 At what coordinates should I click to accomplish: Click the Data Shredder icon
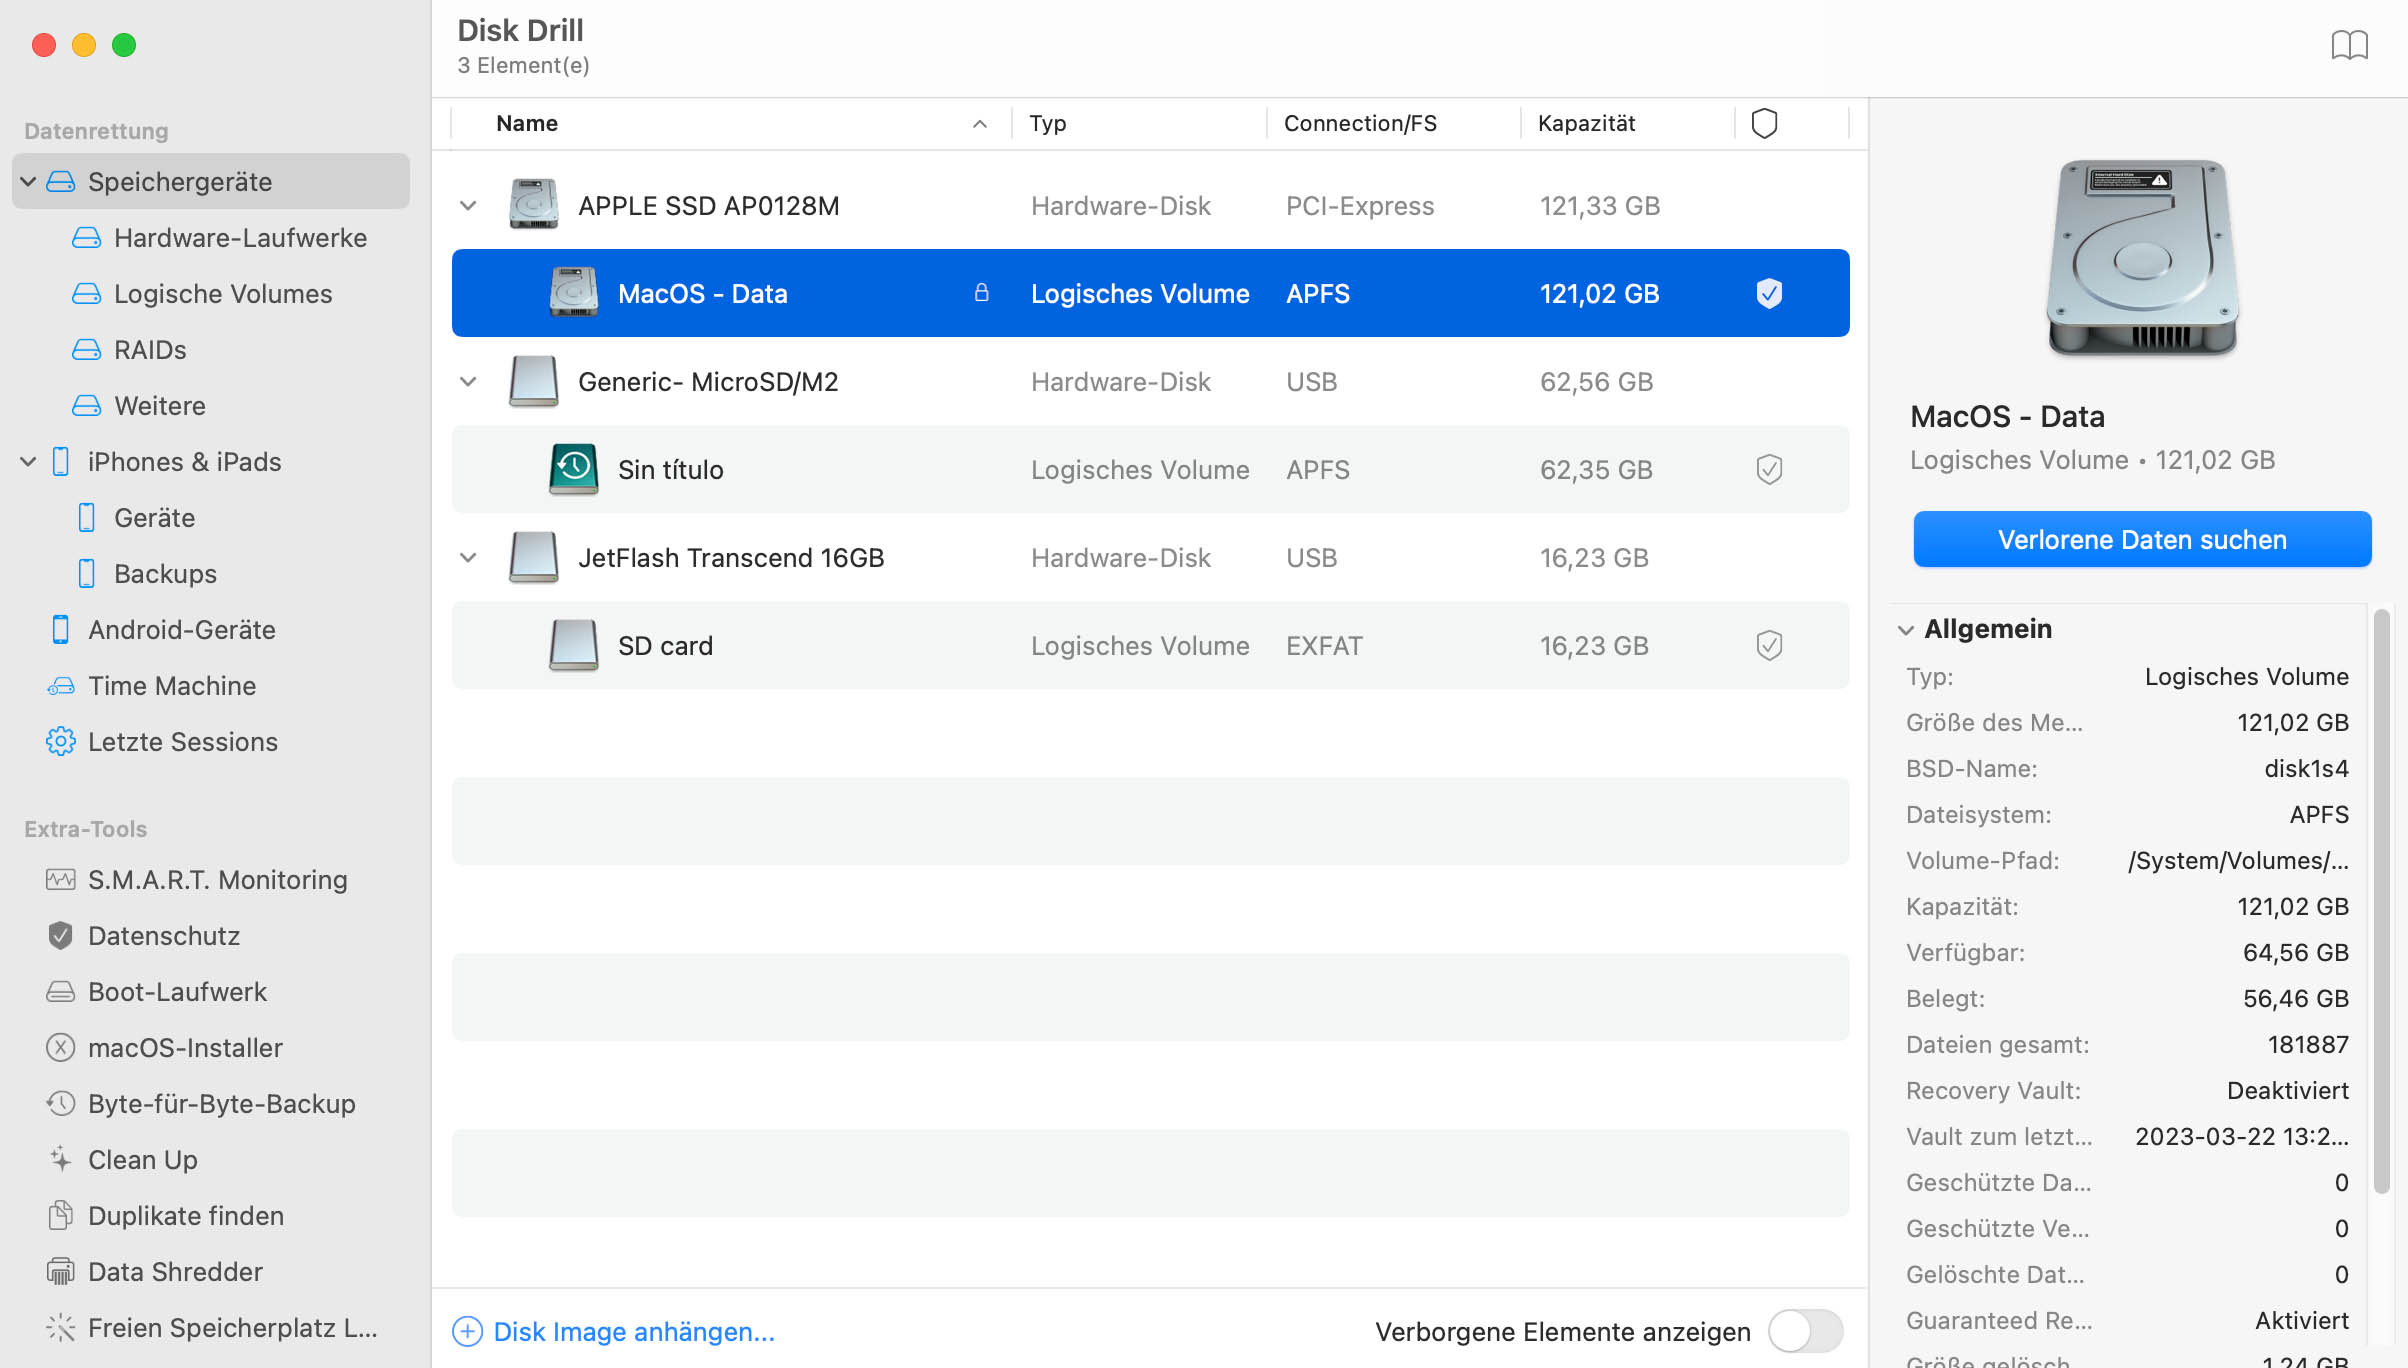(61, 1272)
